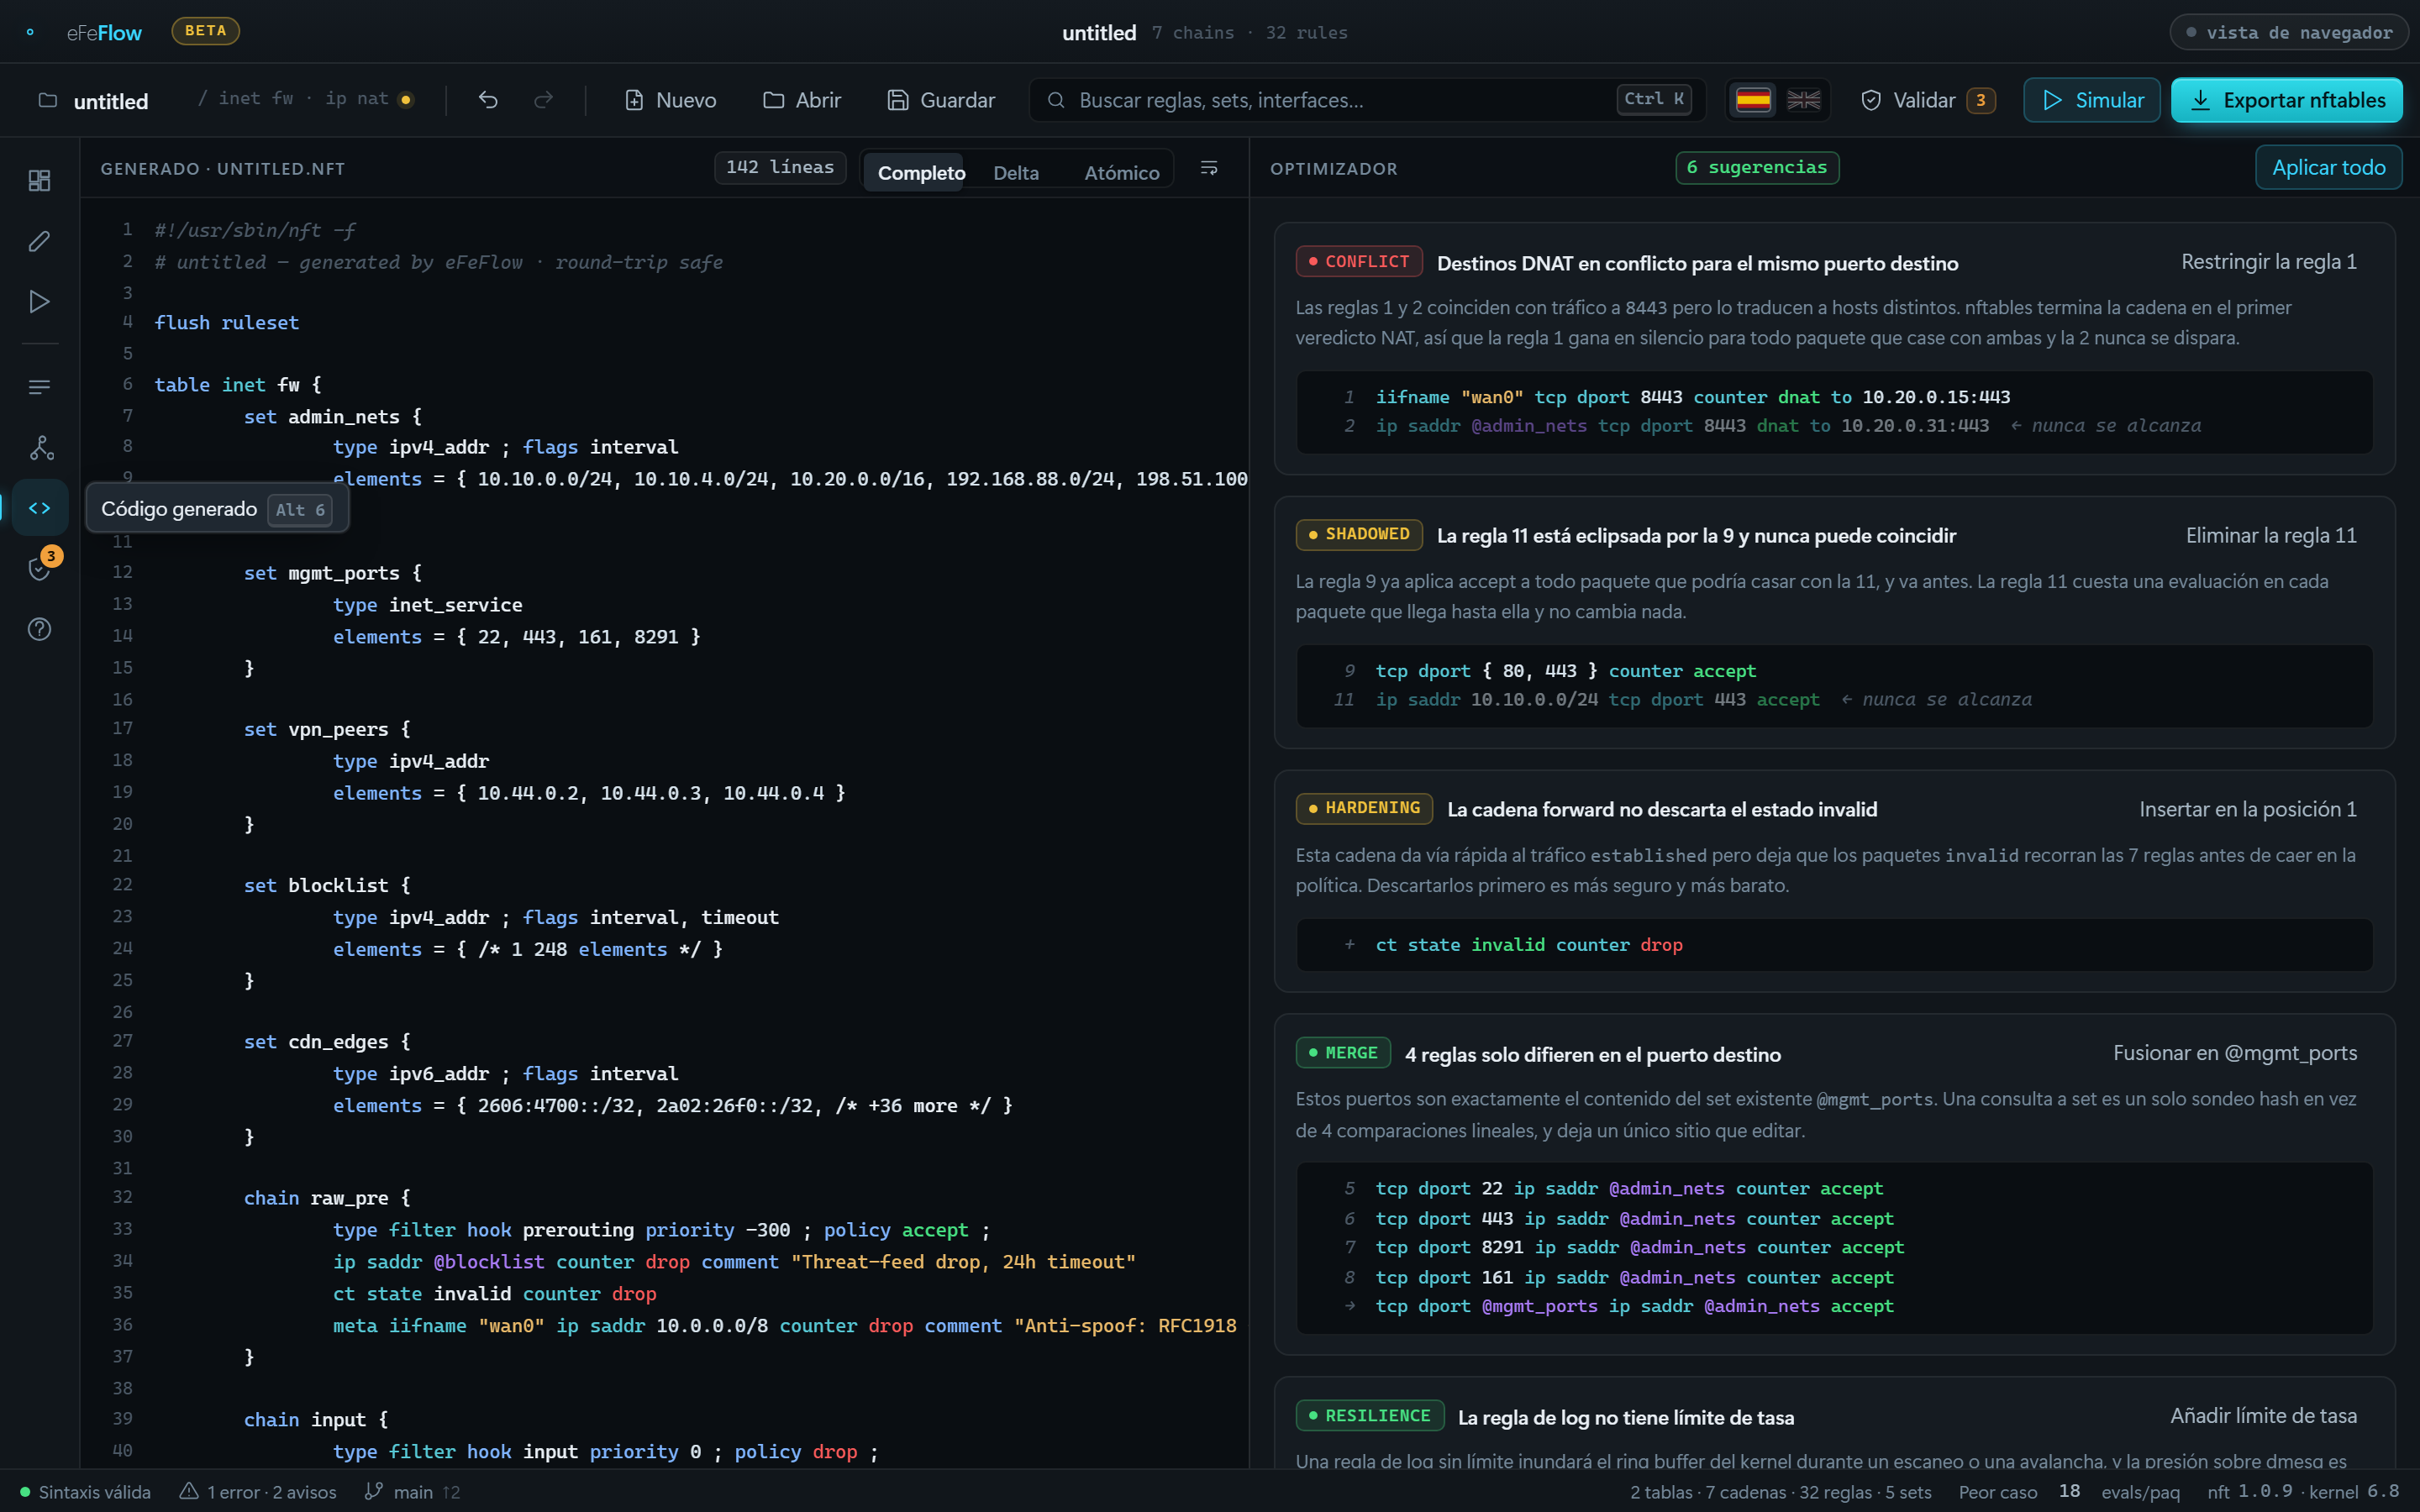Click Guardar to save
The width and height of the screenshot is (2420, 1512).
coord(941,100)
